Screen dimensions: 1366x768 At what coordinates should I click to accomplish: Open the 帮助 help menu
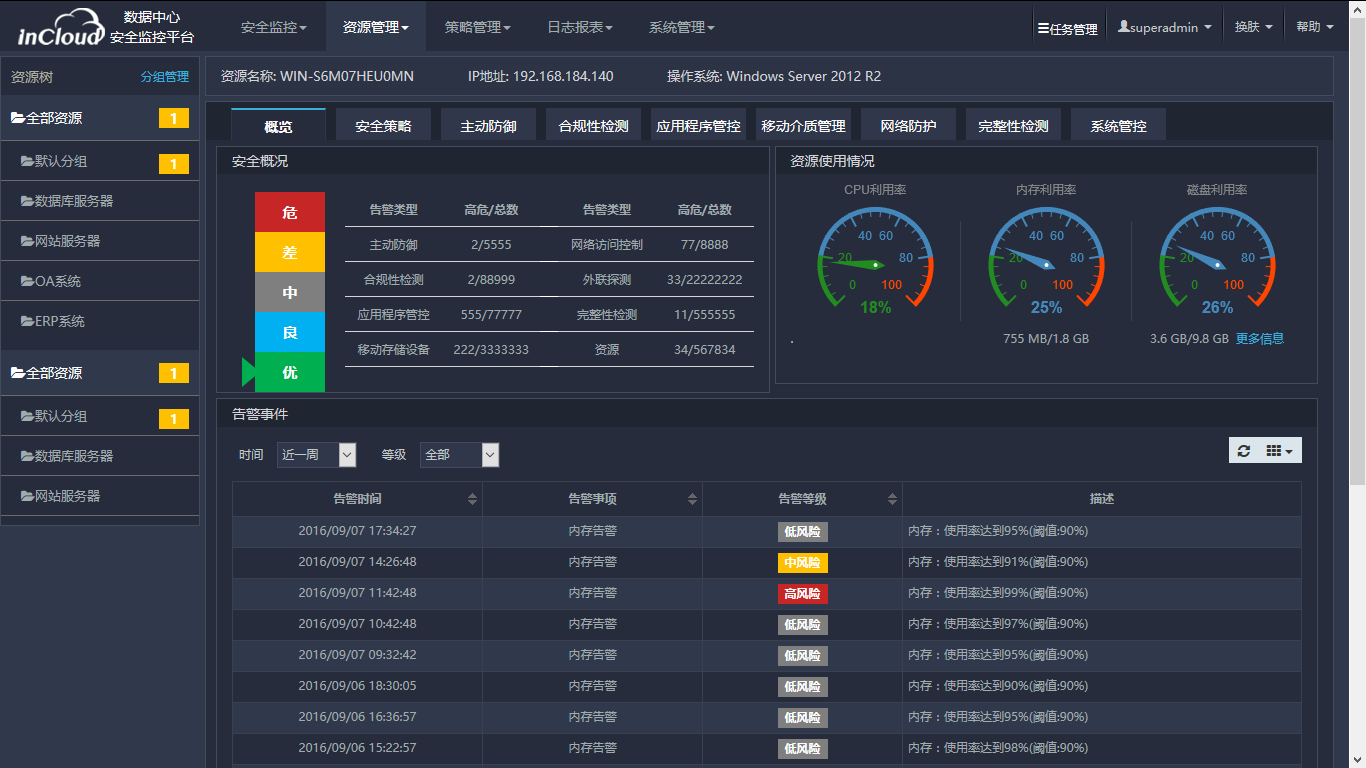click(x=1315, y=28)
